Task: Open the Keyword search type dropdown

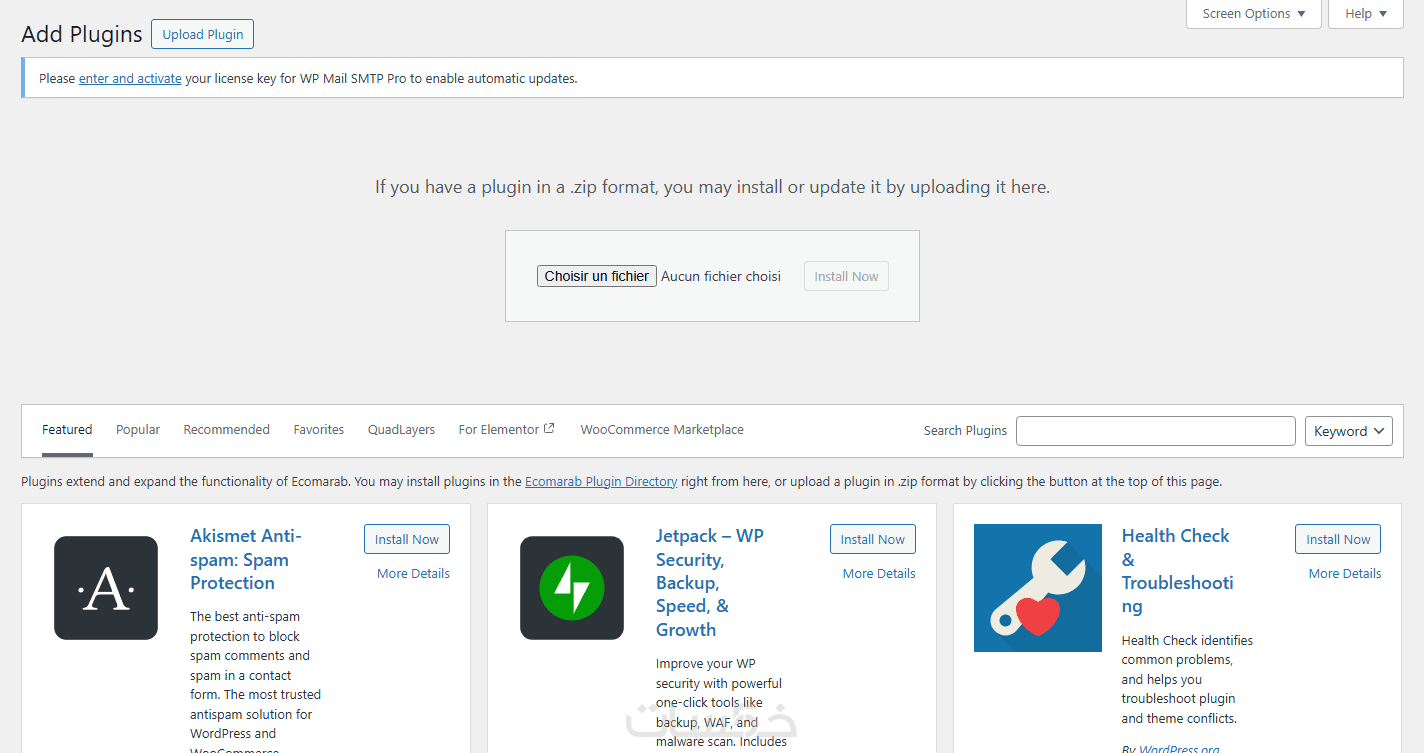Action: click(x=1349, y=431)
